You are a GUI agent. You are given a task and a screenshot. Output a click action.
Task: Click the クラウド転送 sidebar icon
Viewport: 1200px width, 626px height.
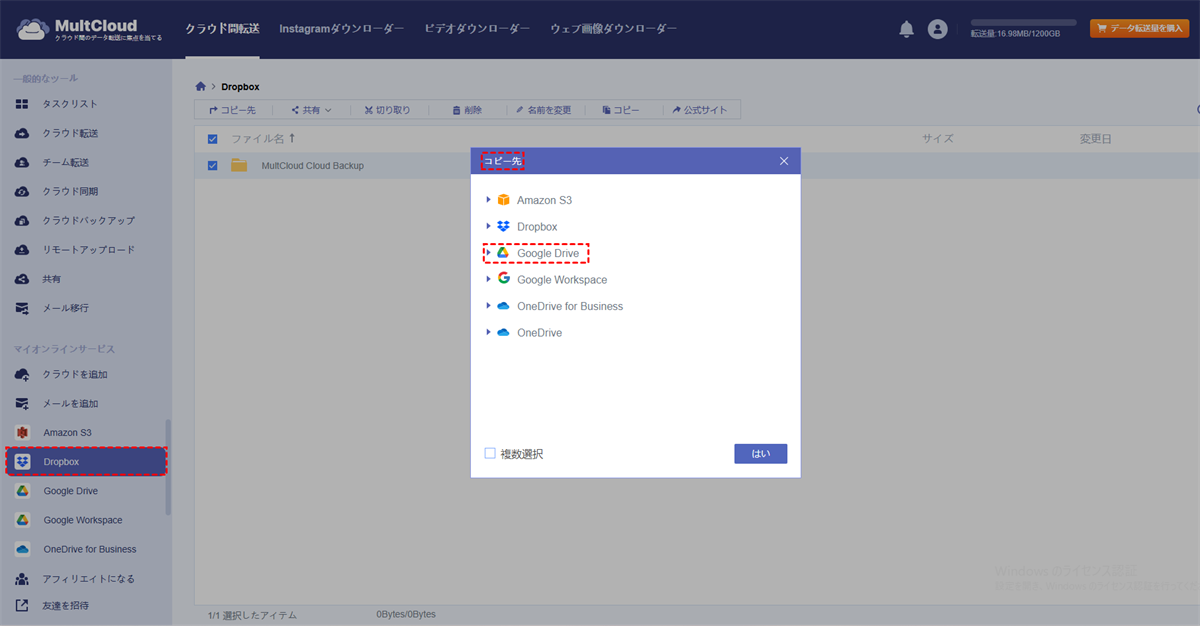tap(22, 133)
